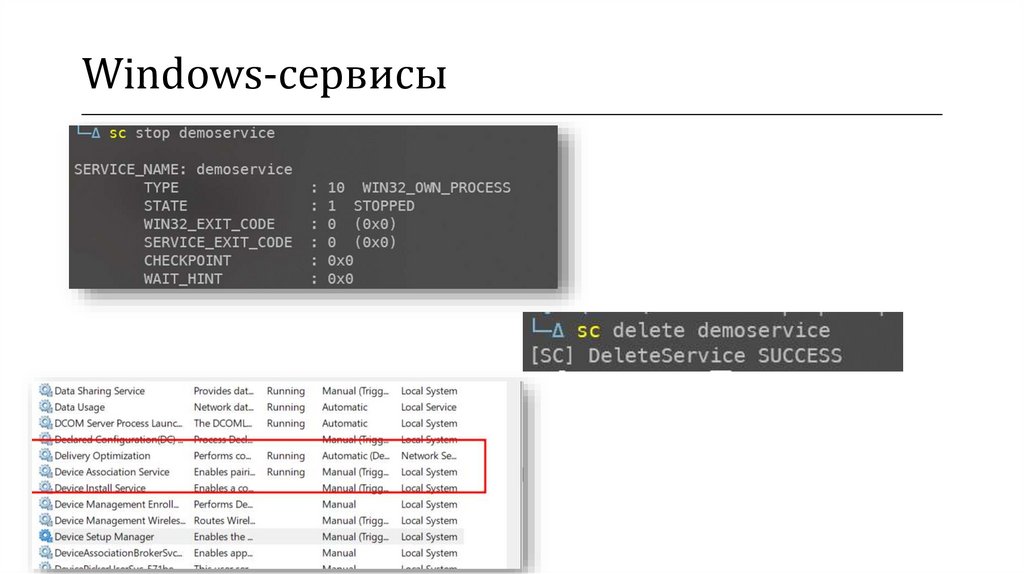This screenshot has width=1024, height=574.
Task: Click Running status of Device Association Service
Action: tap(285, 471)
